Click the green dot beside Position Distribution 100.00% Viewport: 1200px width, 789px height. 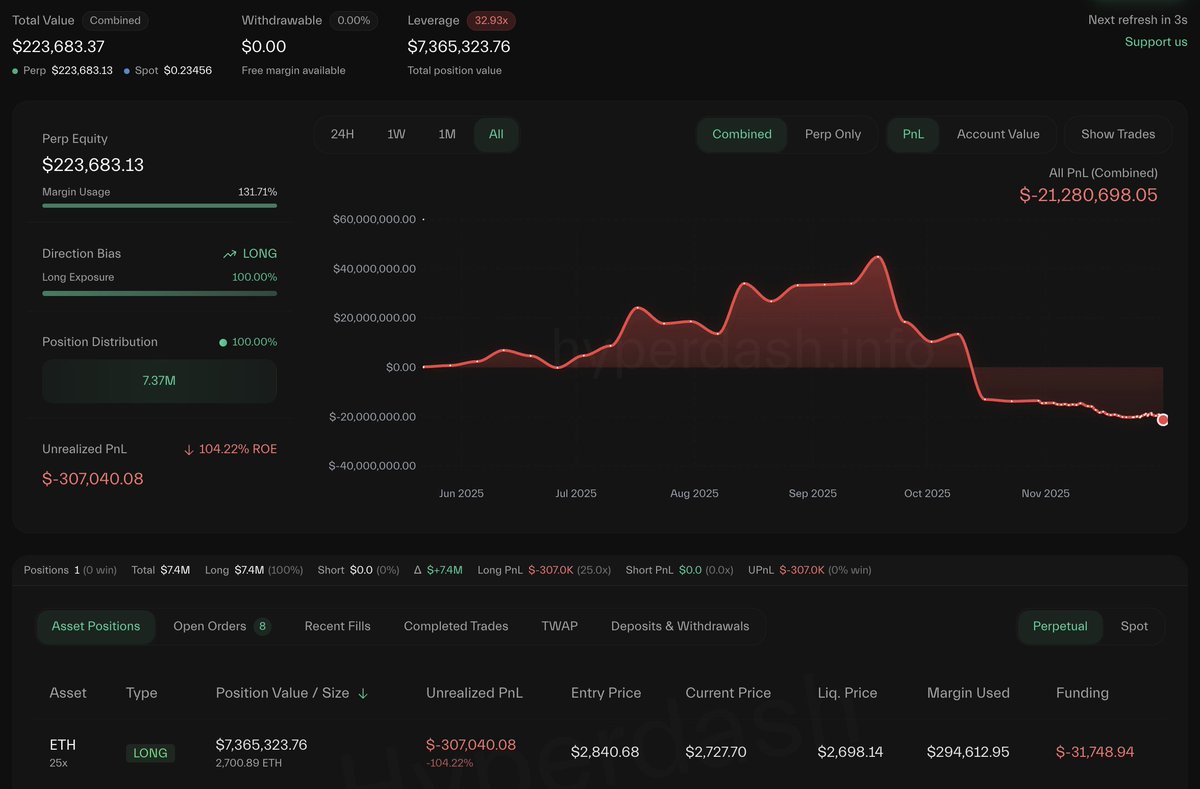click(x=223, y=342)
